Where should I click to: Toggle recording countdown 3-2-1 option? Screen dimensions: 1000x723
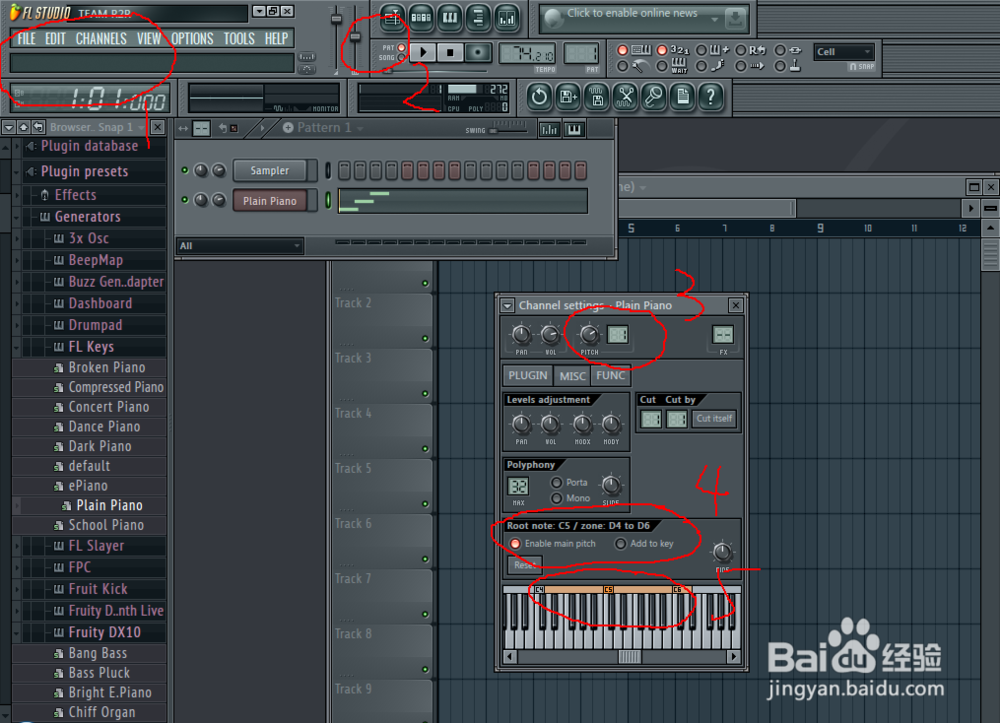point(662,50)
